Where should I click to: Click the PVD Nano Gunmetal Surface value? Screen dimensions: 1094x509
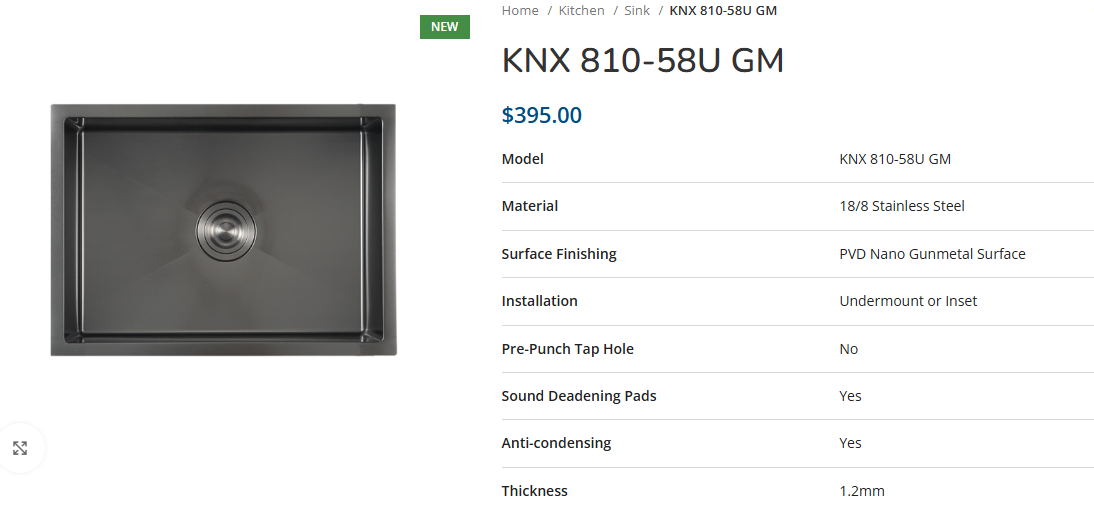932,254
